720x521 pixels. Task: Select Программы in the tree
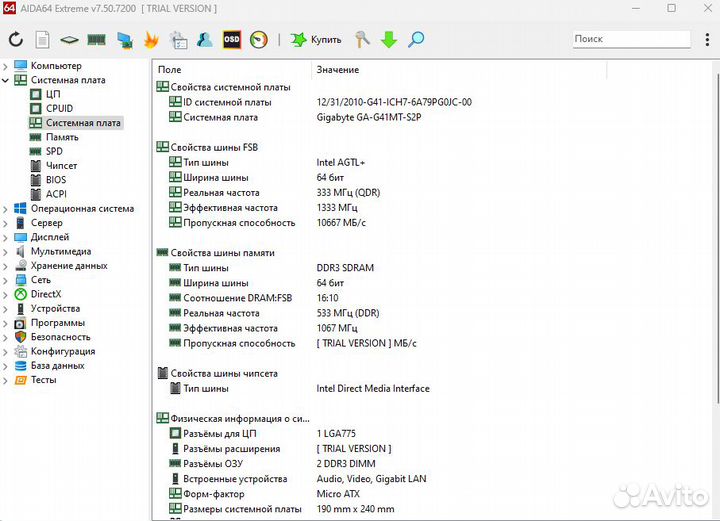point(58,323)
